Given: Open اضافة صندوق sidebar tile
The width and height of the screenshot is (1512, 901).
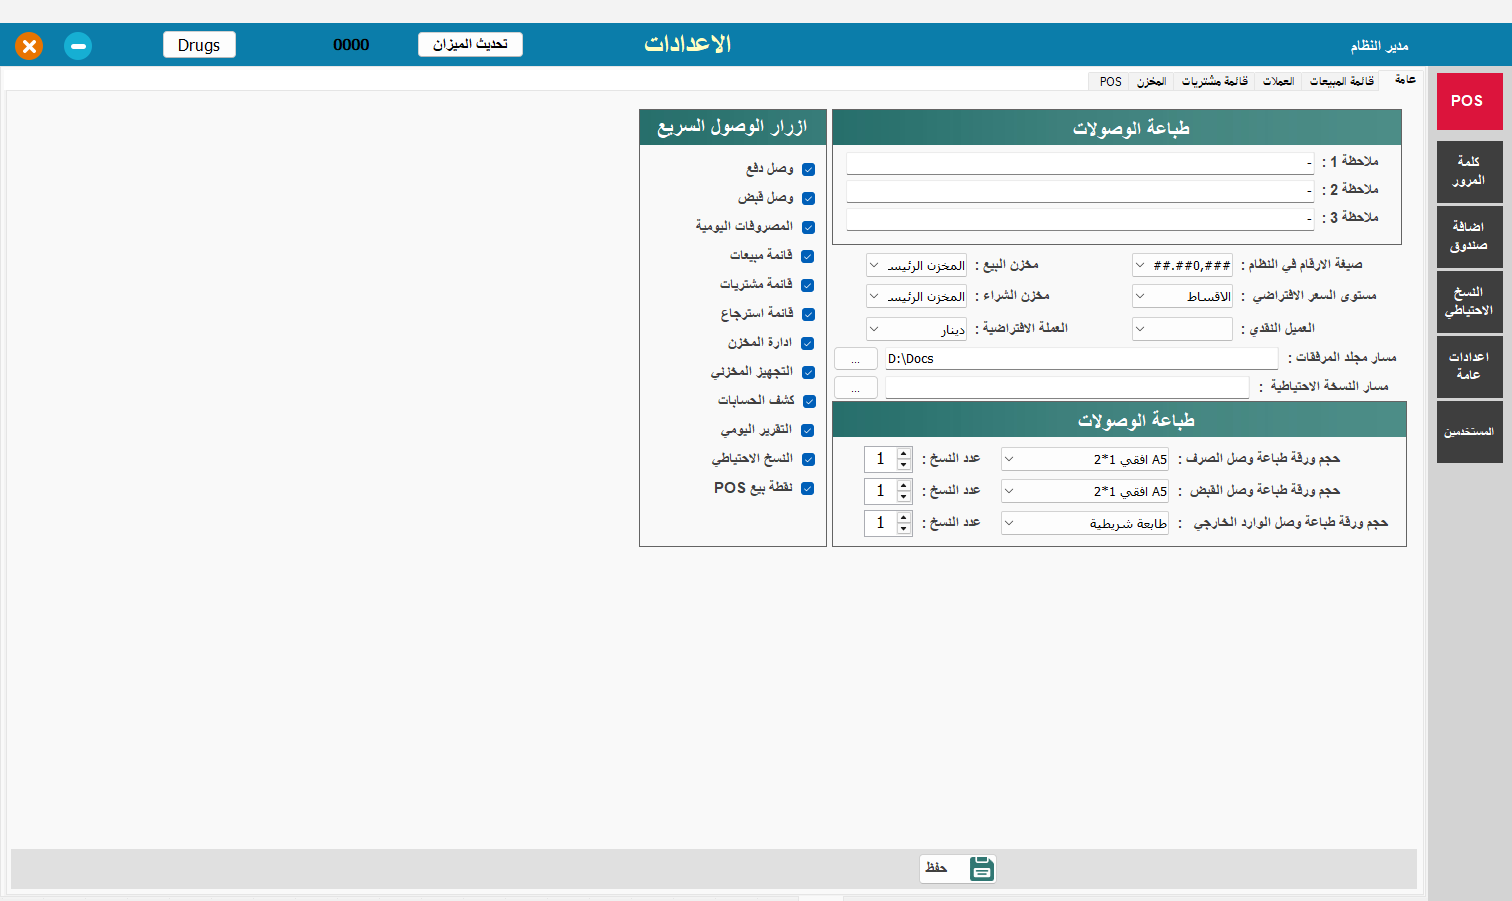Looking at the screenshot, I should (x=1469, y=236).
